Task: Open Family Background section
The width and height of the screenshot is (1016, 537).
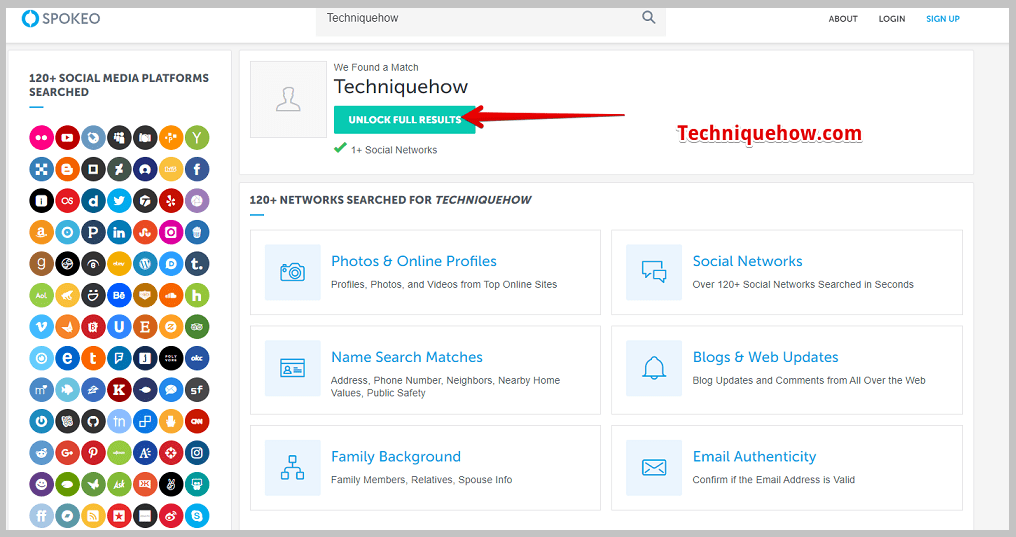Action: [x=425, y=468]
